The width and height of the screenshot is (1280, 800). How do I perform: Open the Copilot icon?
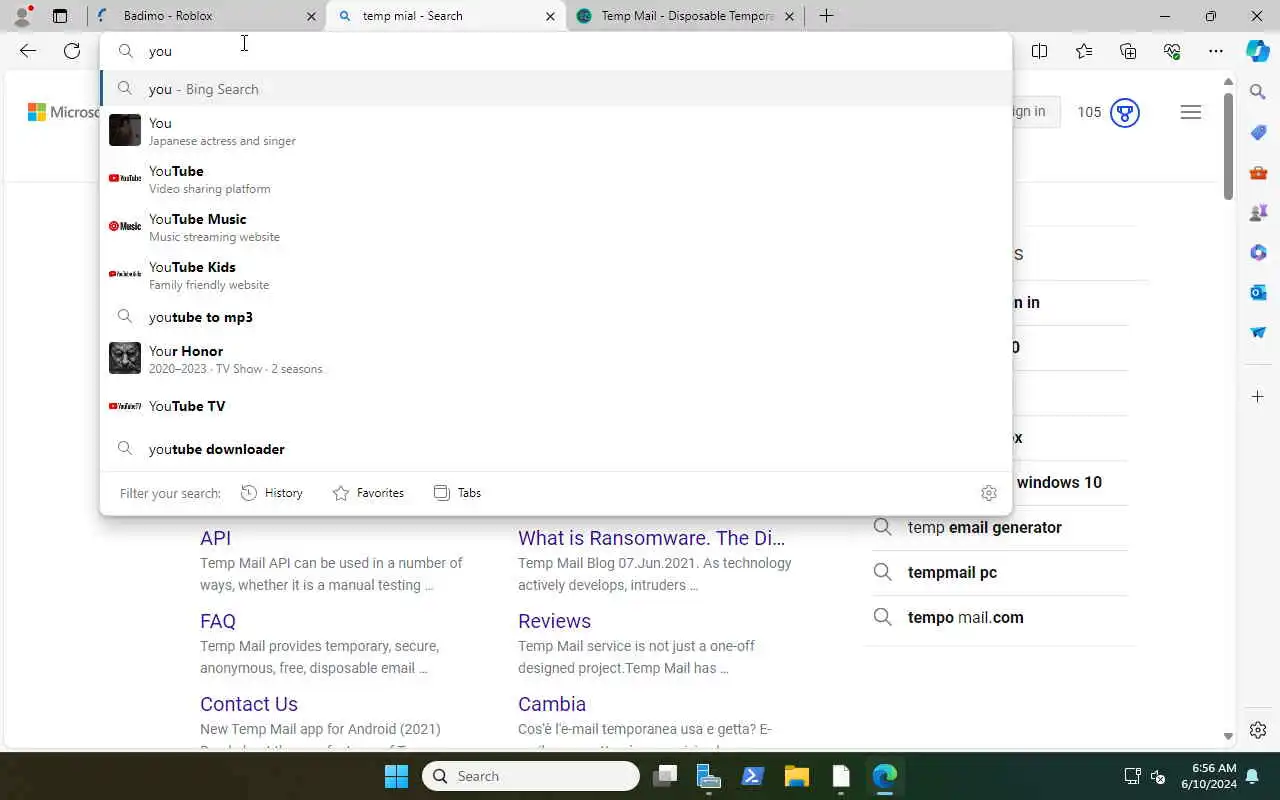(x=1258, y=51)
